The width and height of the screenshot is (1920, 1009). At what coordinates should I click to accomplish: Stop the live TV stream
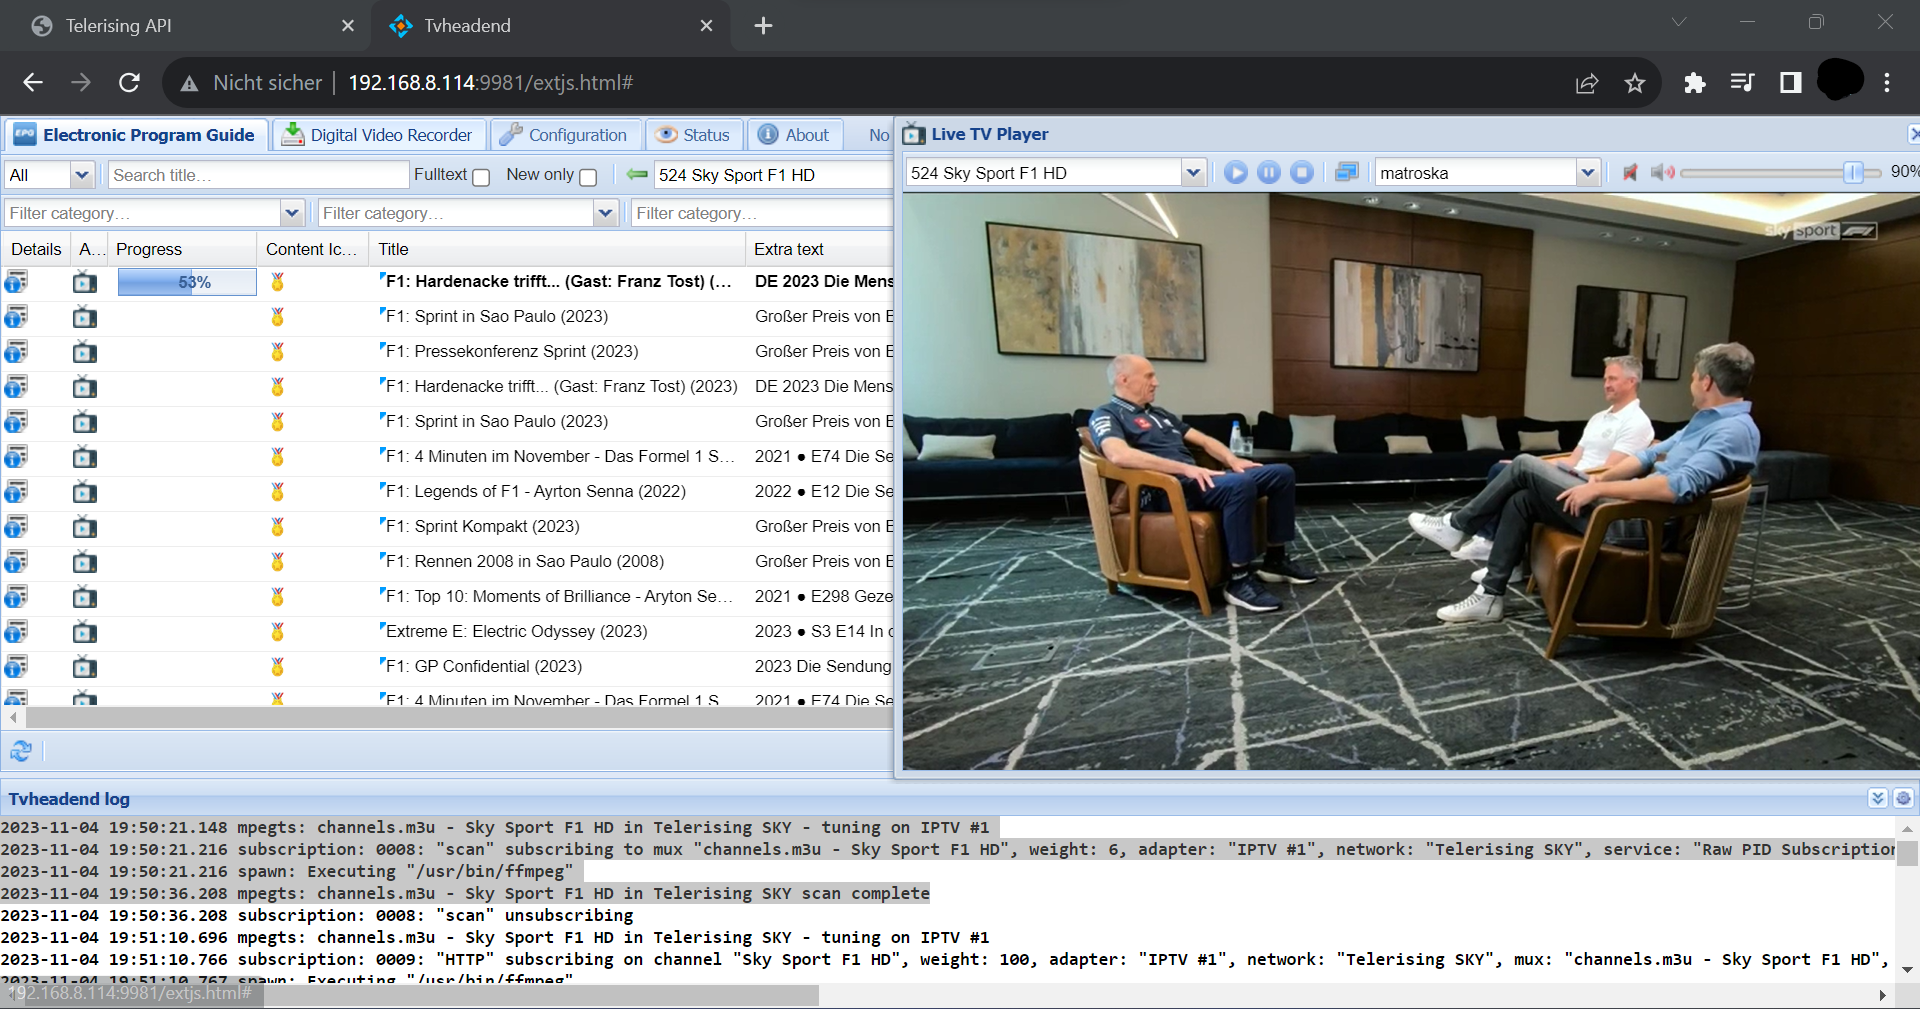tap(1301, 173)
